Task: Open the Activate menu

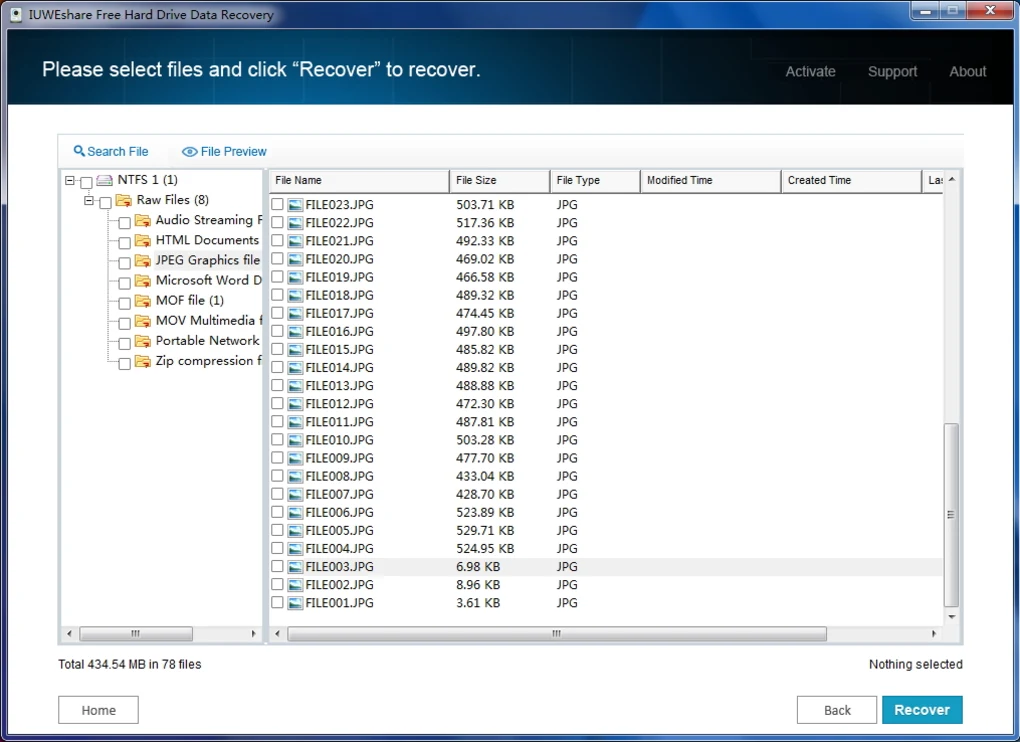Action: tap(810, 71)
